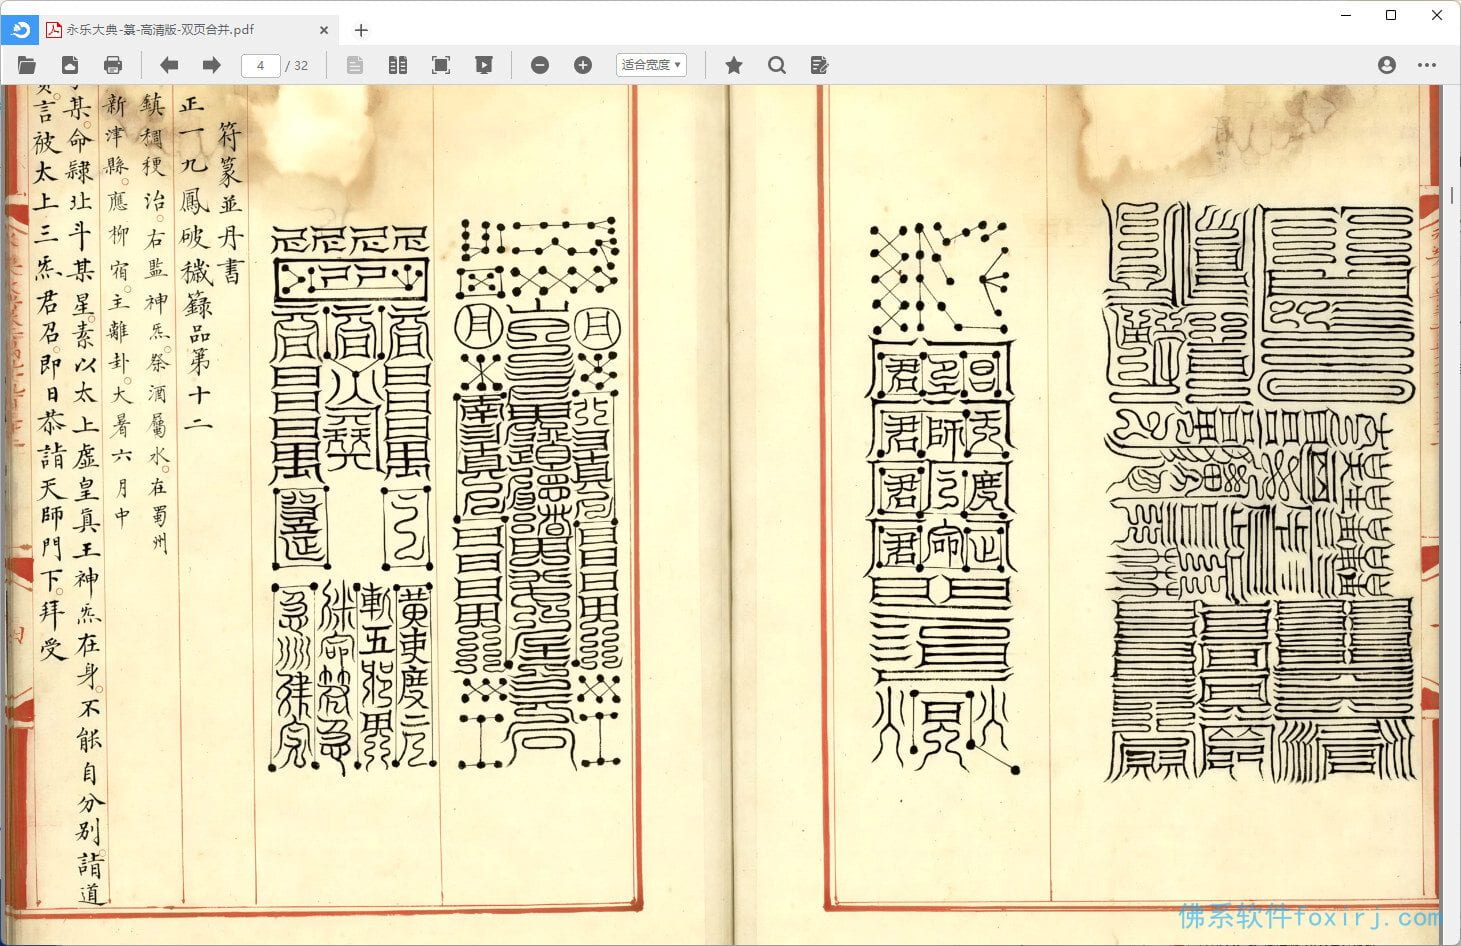Select the 永乐大典 PDF tab
The image size is (1461, 946).
187,30
